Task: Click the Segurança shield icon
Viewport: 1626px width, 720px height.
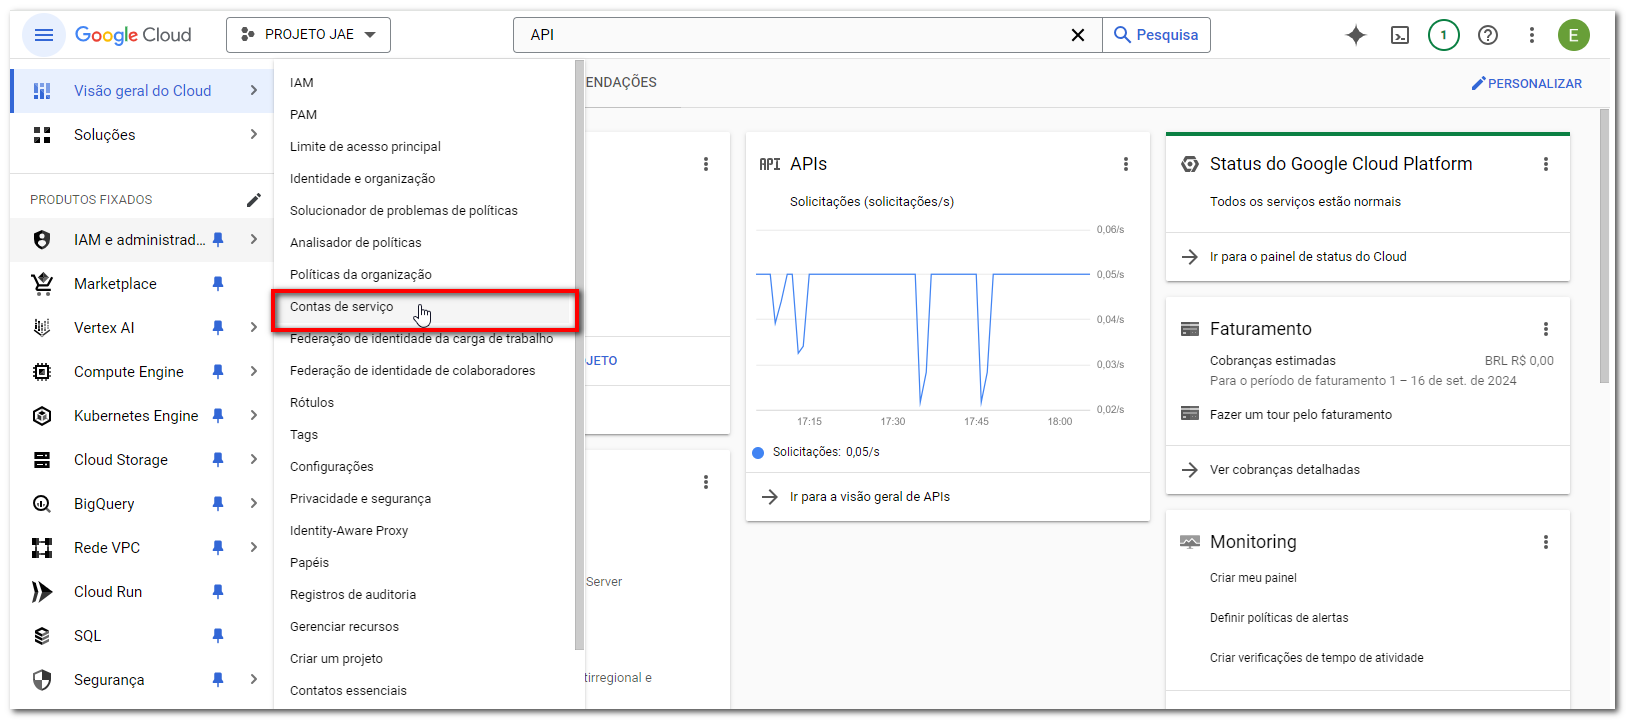Action: (x=42, y=680)
